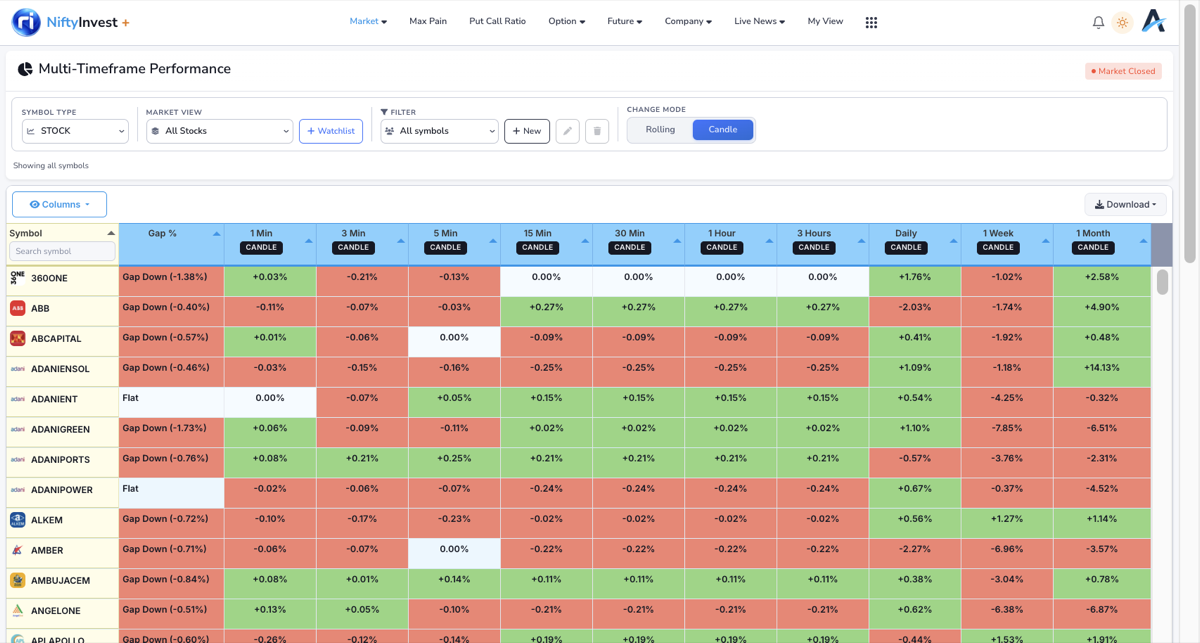Switch change mode to Rolling

(660, 130)
